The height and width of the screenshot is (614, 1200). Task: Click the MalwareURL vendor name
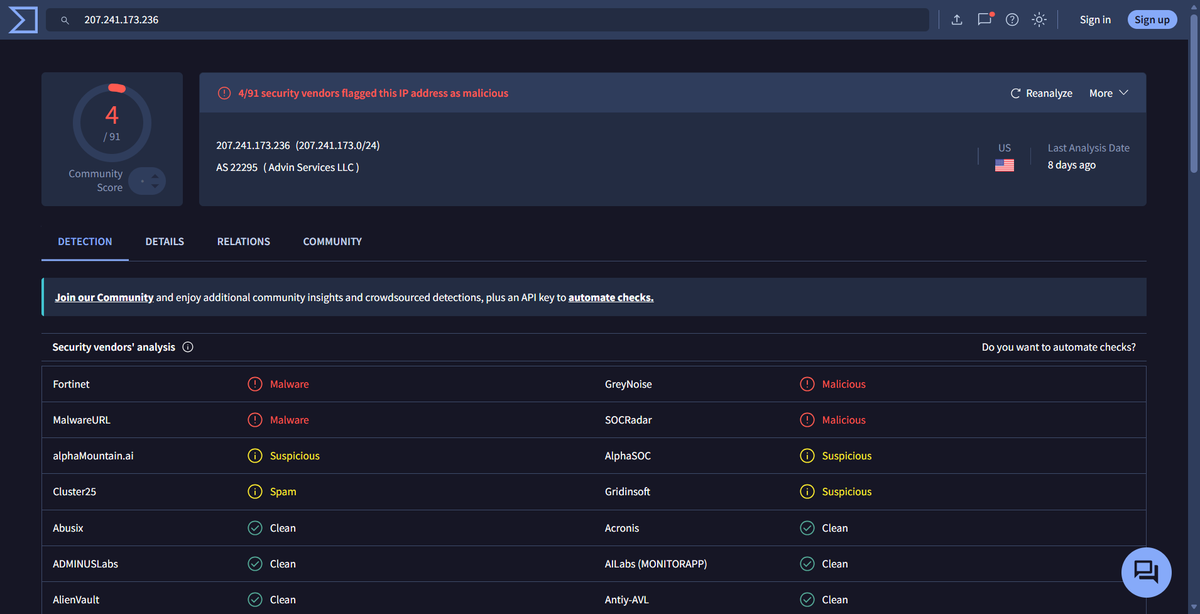[x=82, y=420]
